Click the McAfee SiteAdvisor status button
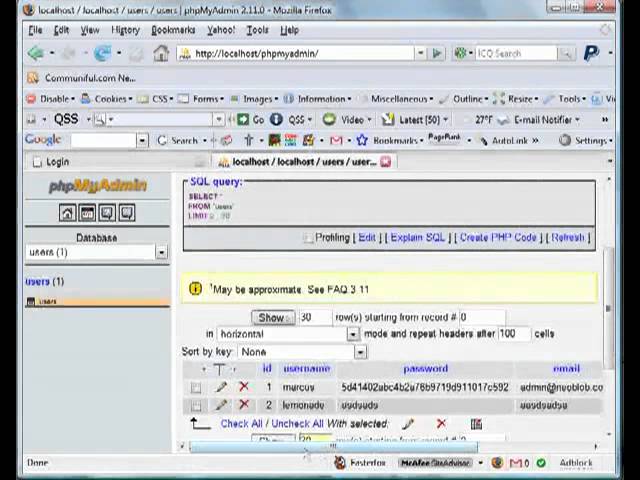The width and height of the screenshot is (640, 480). (435, 463)
